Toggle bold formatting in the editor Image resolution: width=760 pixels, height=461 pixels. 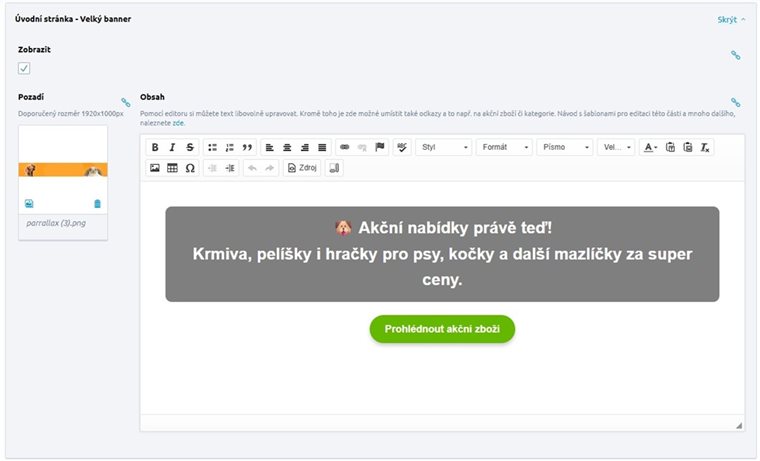(x=155, y=148)
